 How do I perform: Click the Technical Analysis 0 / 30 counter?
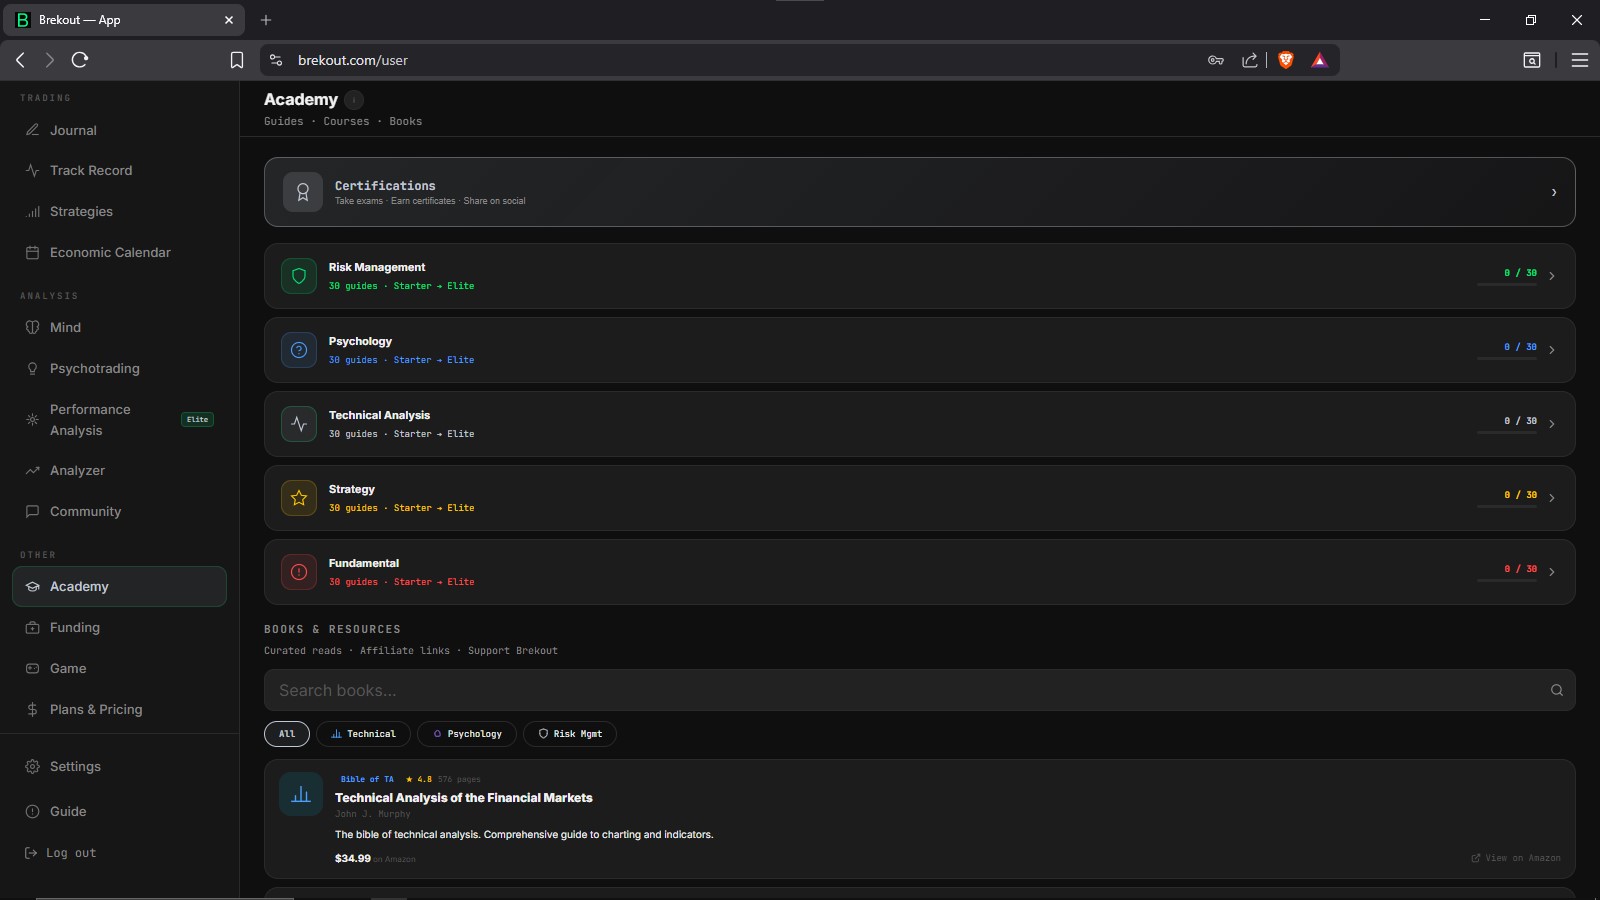tap(1520, 421)
